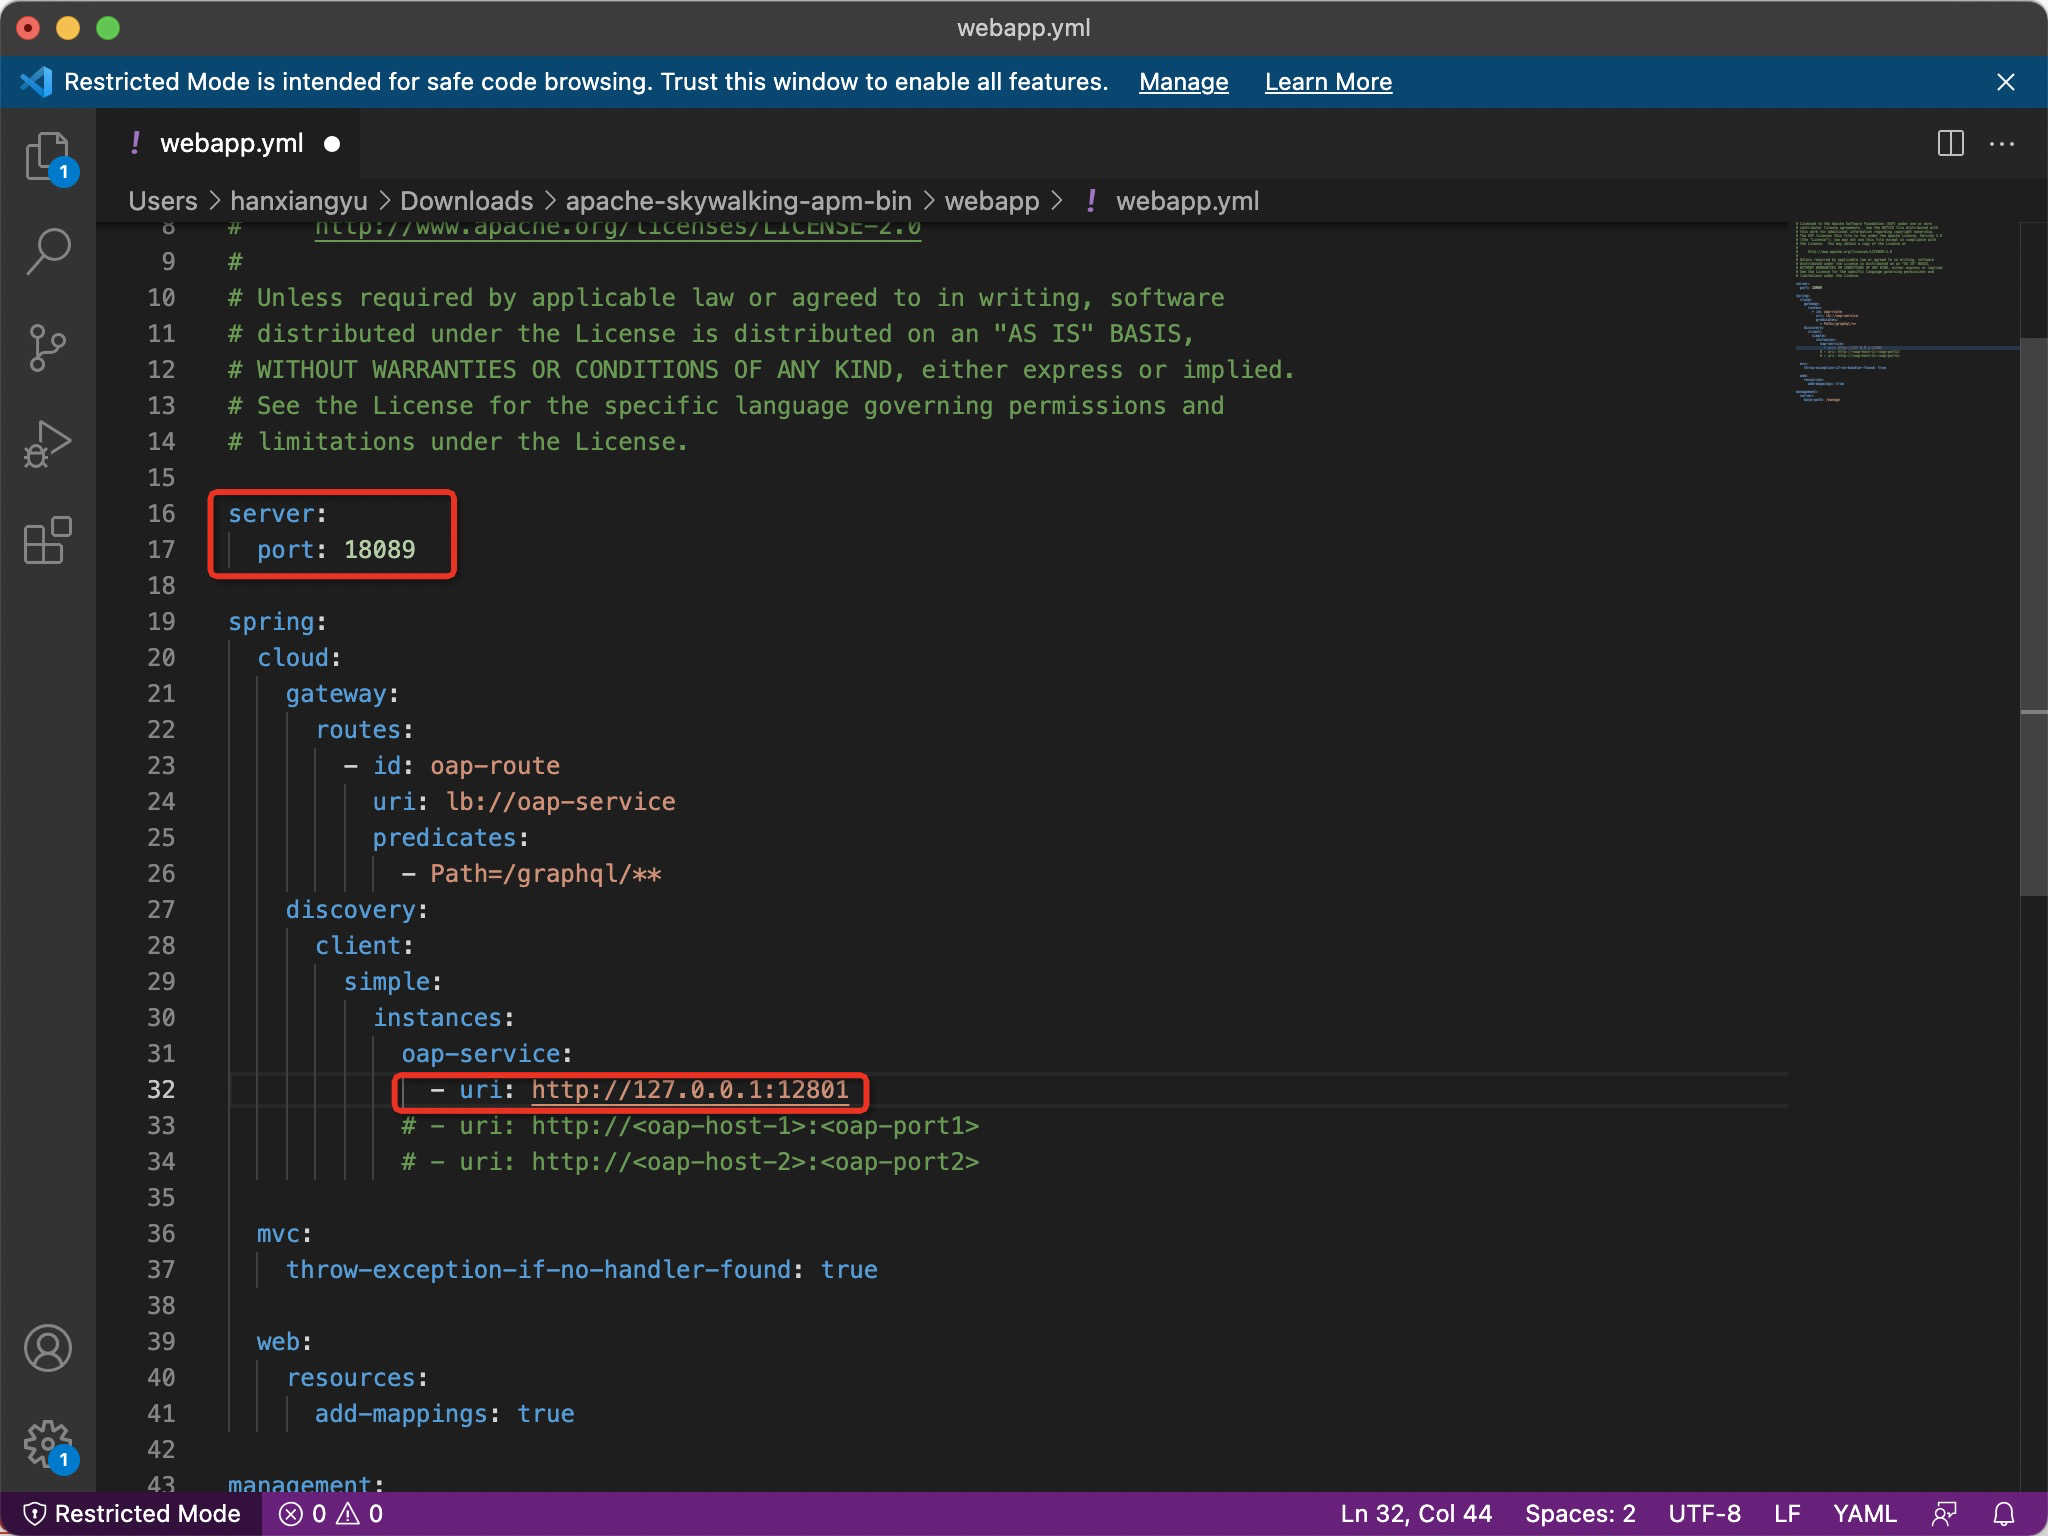Image resolution: width=2048 pixels, height=1536 pixels.
Task: Open Run and Debug view icon
Action: coord(47,444)
